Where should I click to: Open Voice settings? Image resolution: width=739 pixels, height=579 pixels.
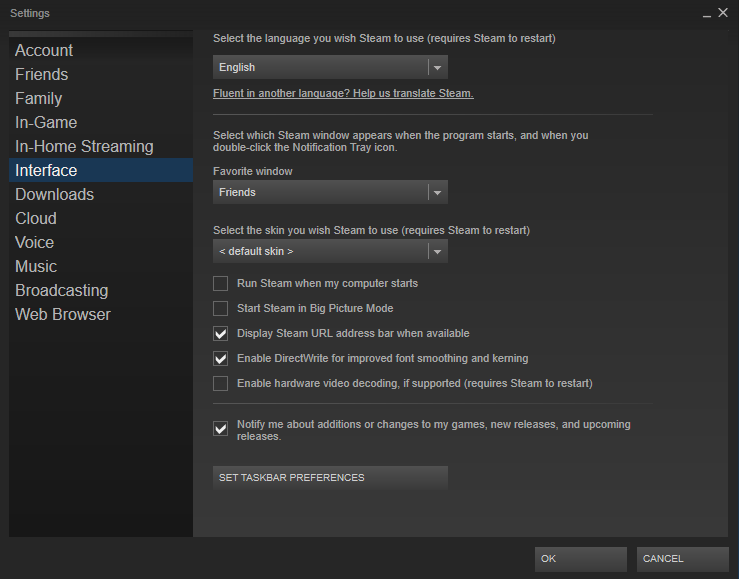coord(101,243)
